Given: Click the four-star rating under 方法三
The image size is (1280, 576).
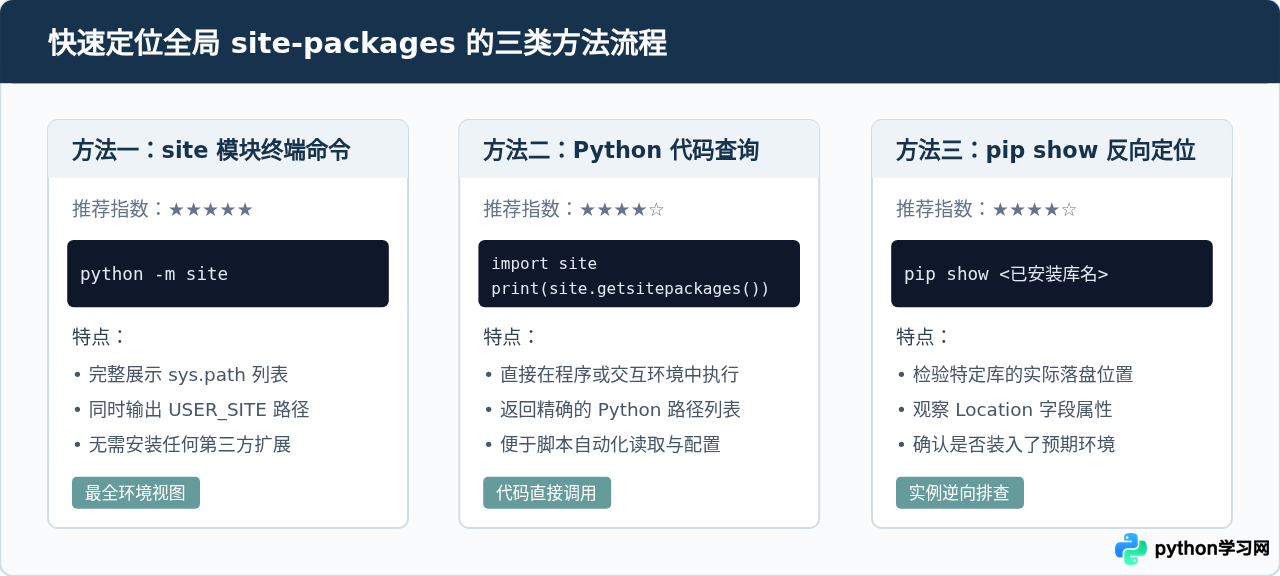Looking at the screenshot, I should point(1035,209).
